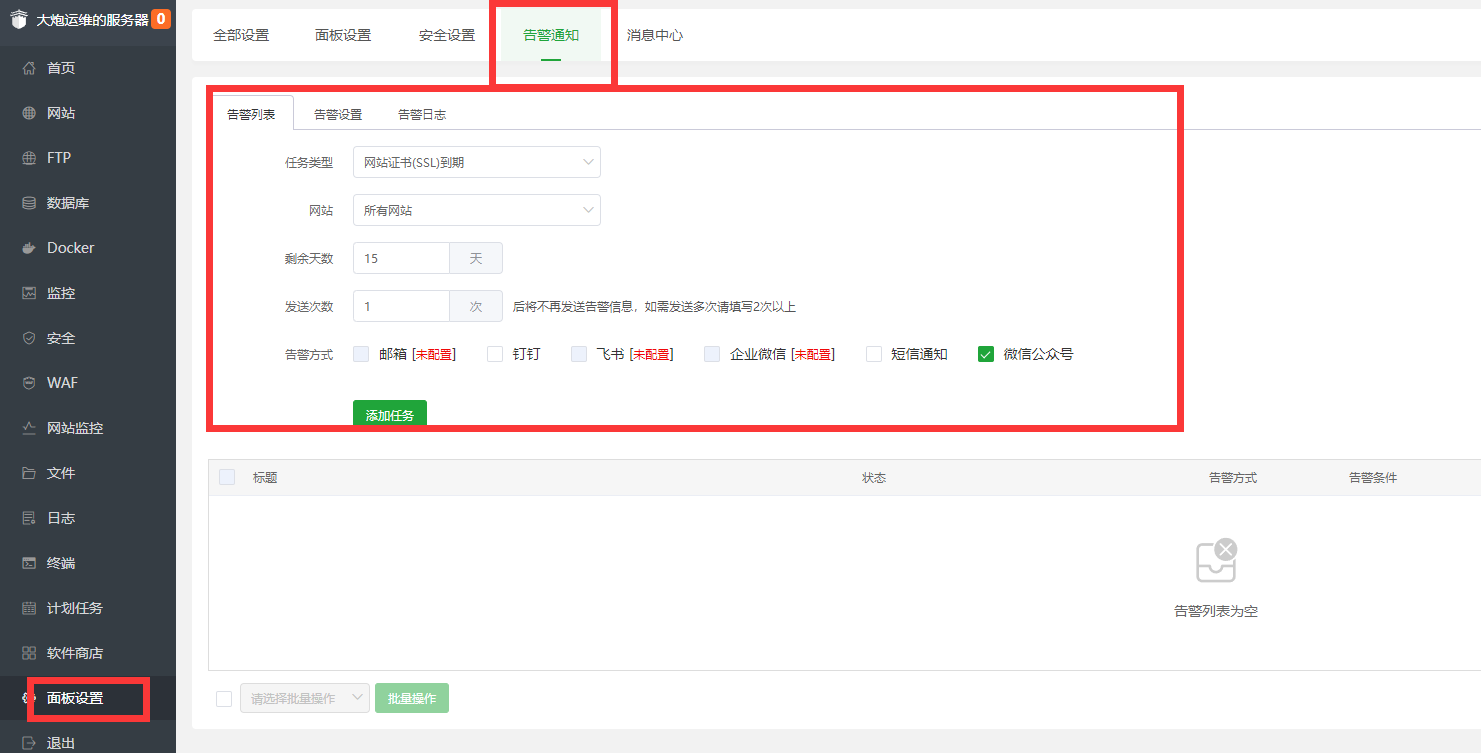Click red 未配置 link beside 企业微信
The image size is (1481, 753).
[813, 354]
